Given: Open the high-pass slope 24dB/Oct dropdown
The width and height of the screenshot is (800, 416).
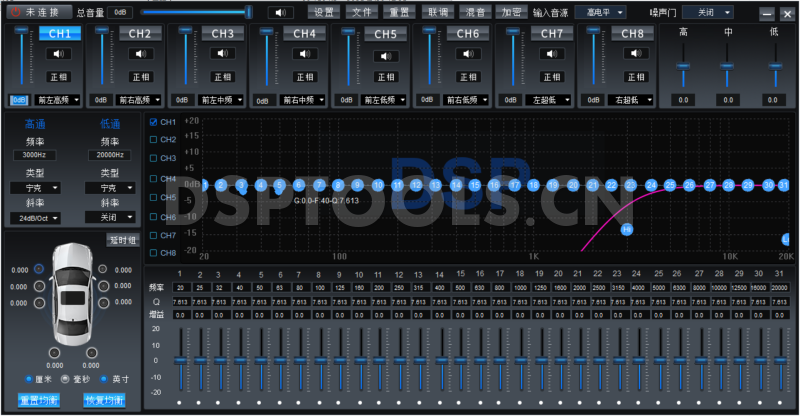Looking at the screenshot, I should pos(36,217).
